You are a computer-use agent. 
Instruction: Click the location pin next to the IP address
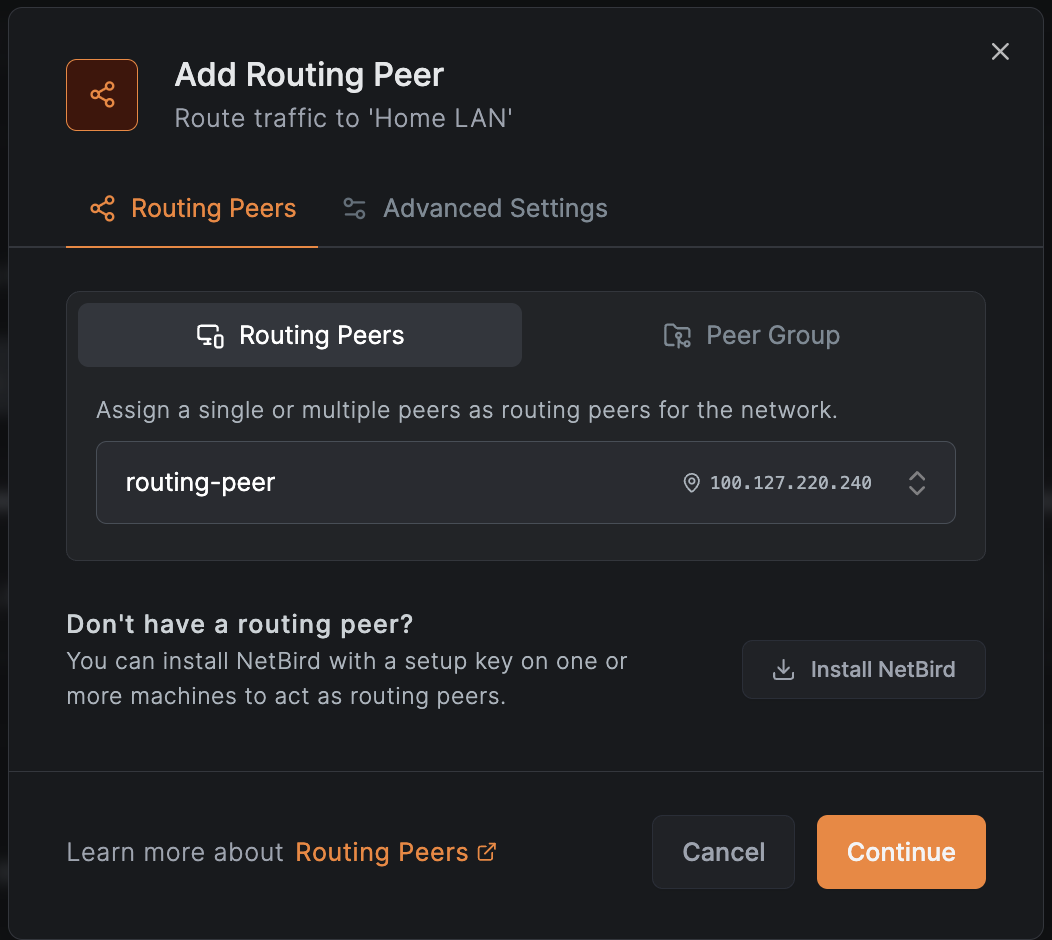click(691, 482)
